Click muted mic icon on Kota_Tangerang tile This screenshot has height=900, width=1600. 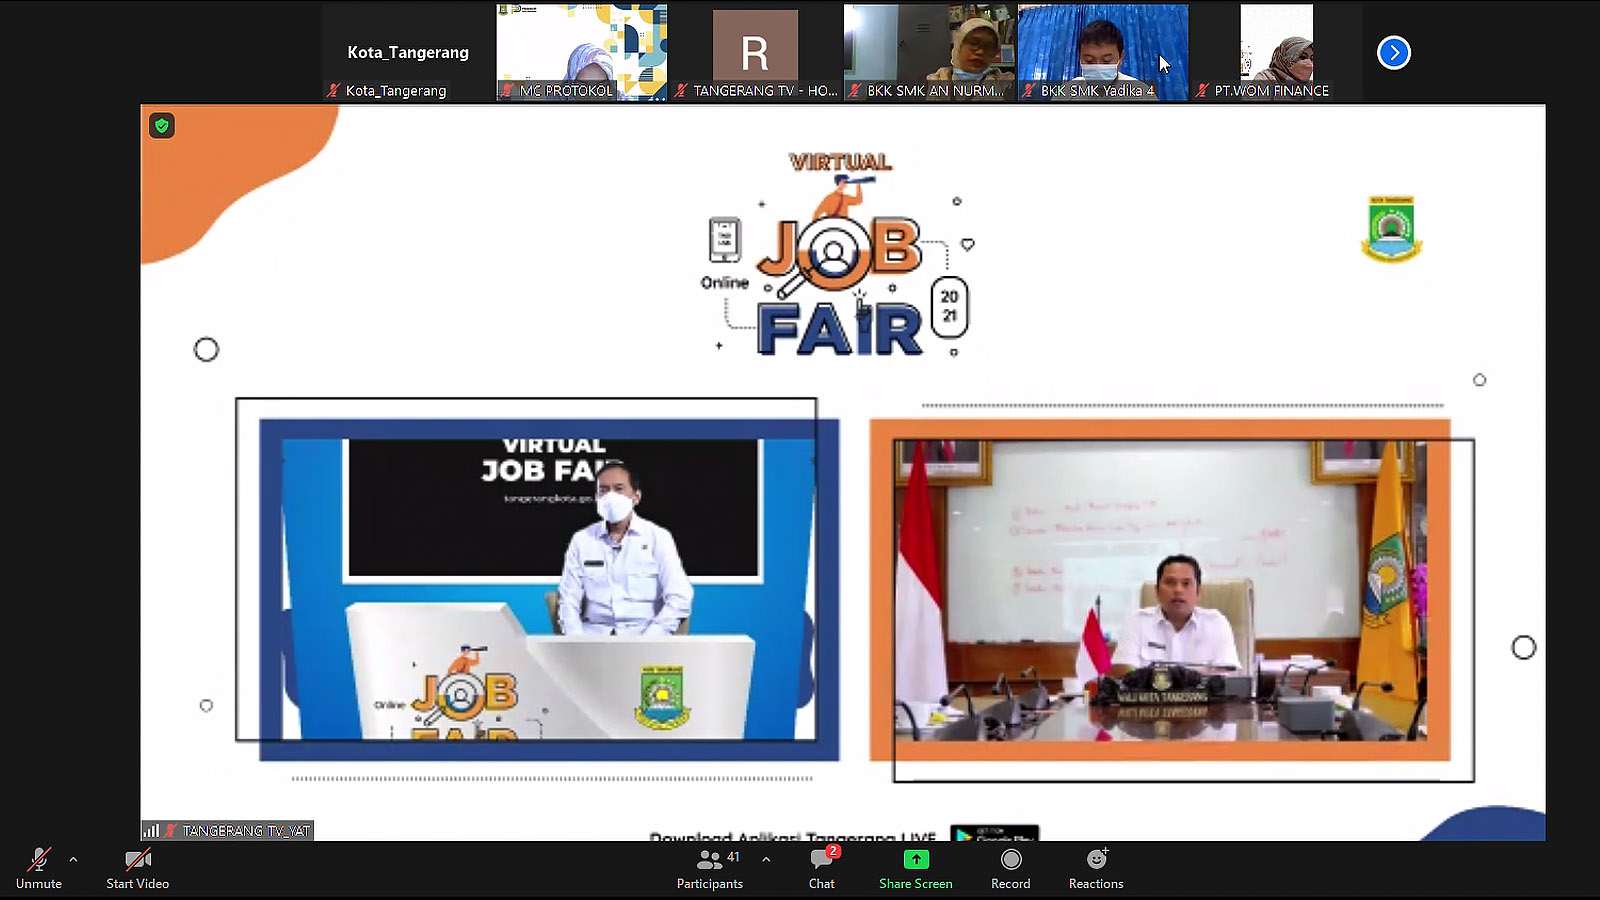pyautogui.click(x=334, y=90)
